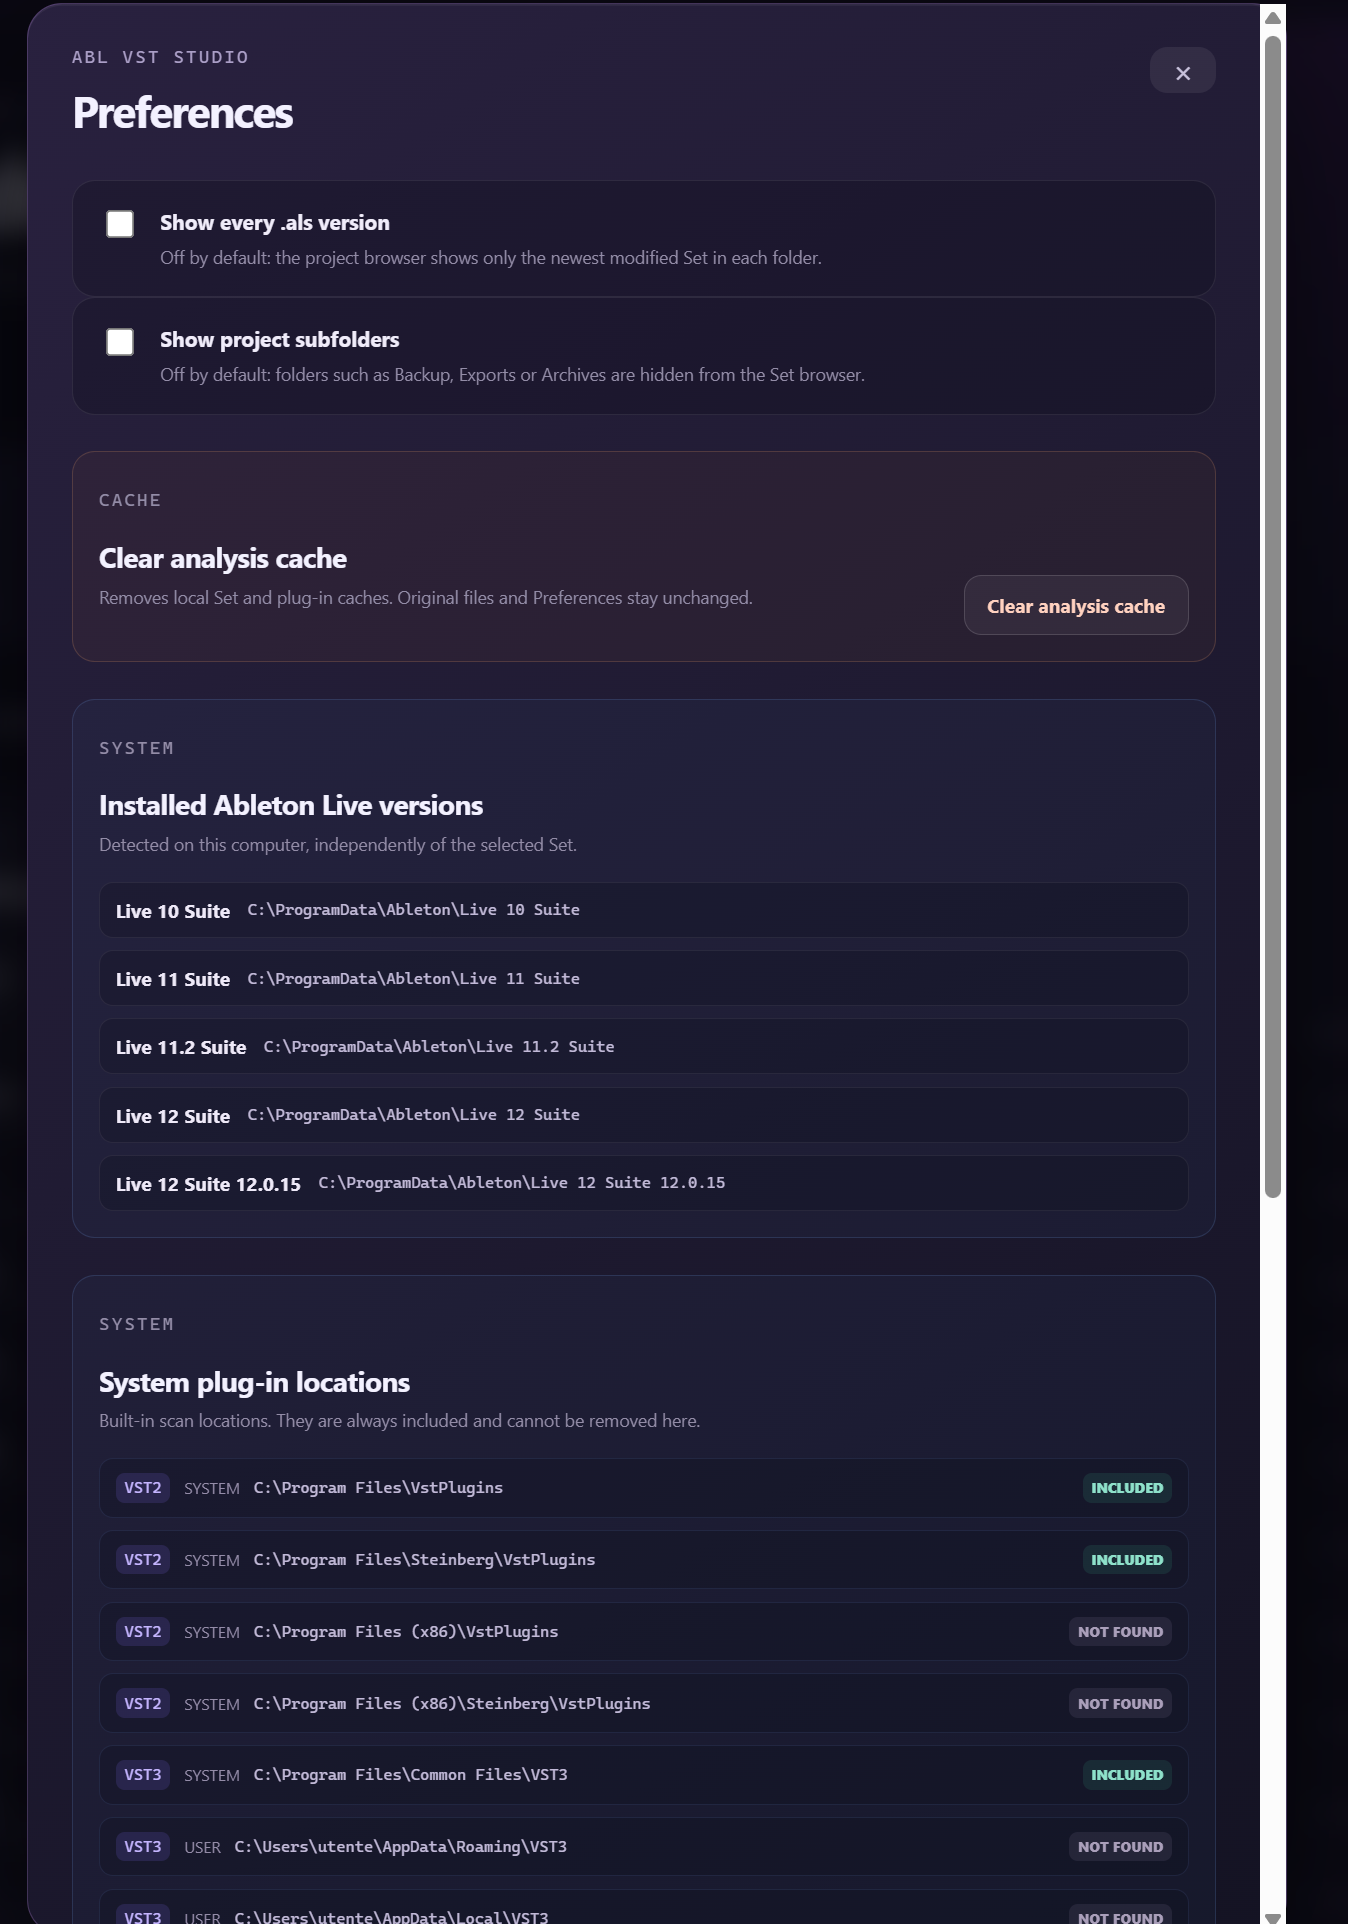Select the Live 12 Suite row
Image resolution: width=1348 pixels, height=1924 pixels.
click(643, 1115)
